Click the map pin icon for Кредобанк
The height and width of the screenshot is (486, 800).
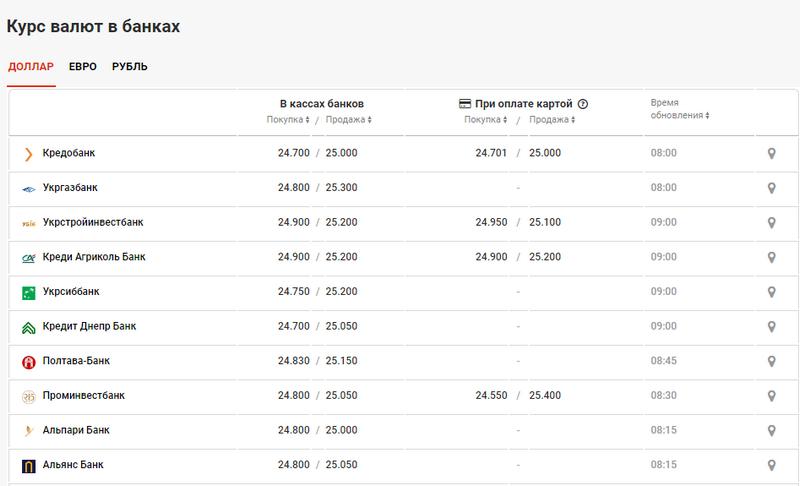coord(771,153)
